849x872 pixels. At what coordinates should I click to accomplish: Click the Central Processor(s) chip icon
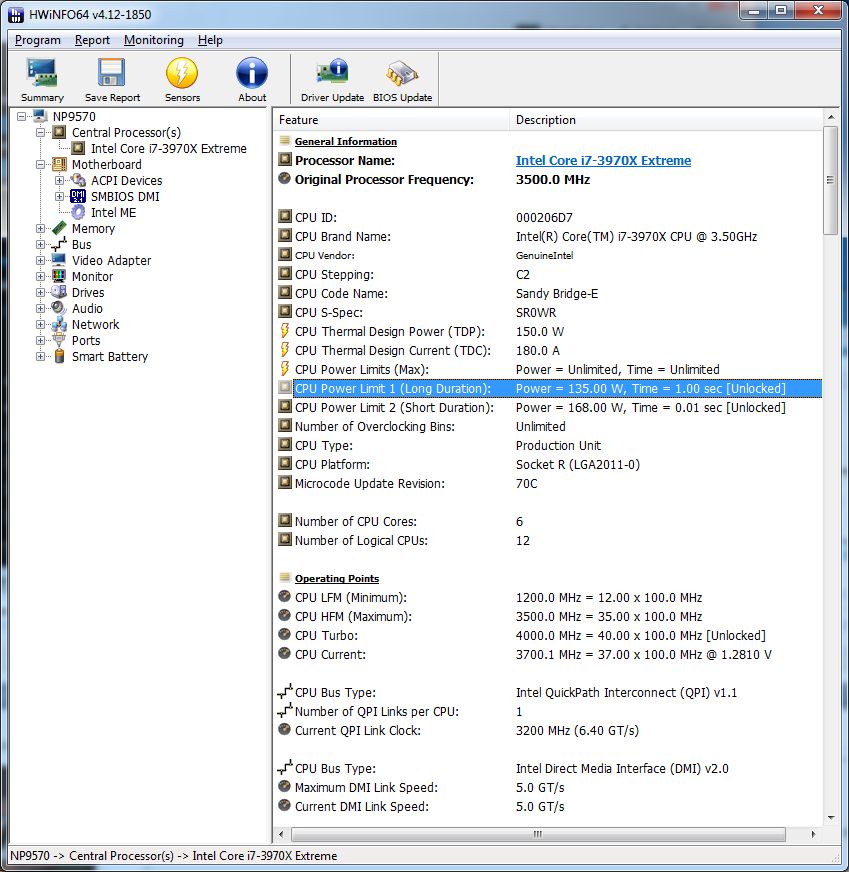[x=59, y=132]
